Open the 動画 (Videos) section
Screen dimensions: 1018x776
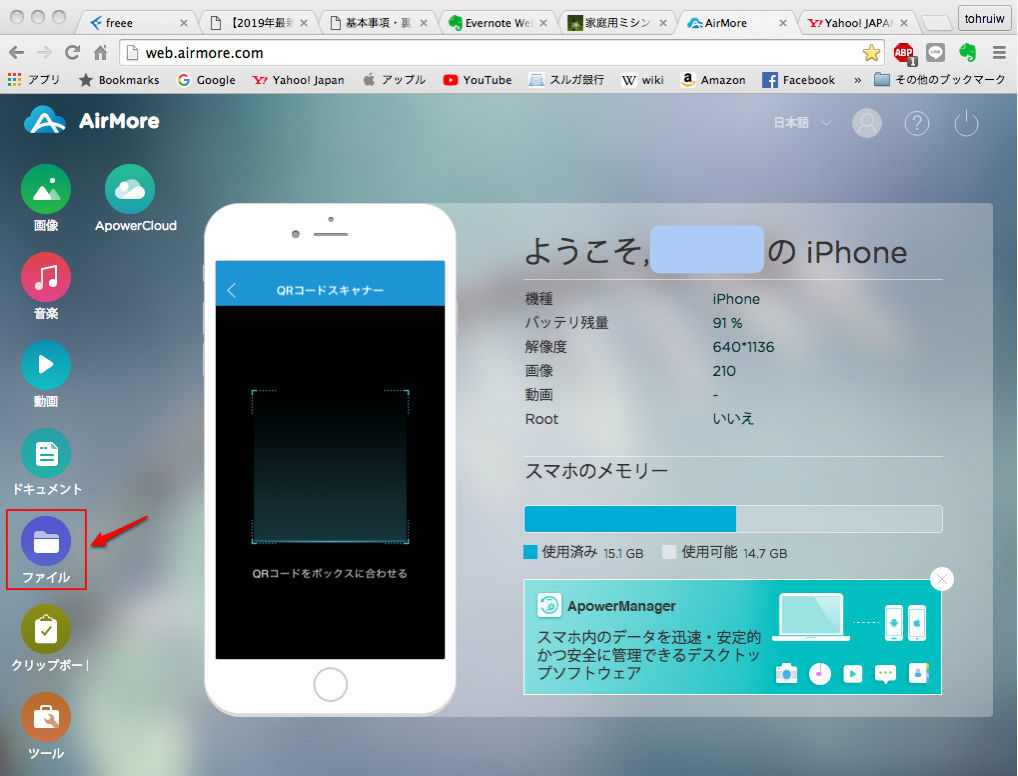click(x=45, y=365)
